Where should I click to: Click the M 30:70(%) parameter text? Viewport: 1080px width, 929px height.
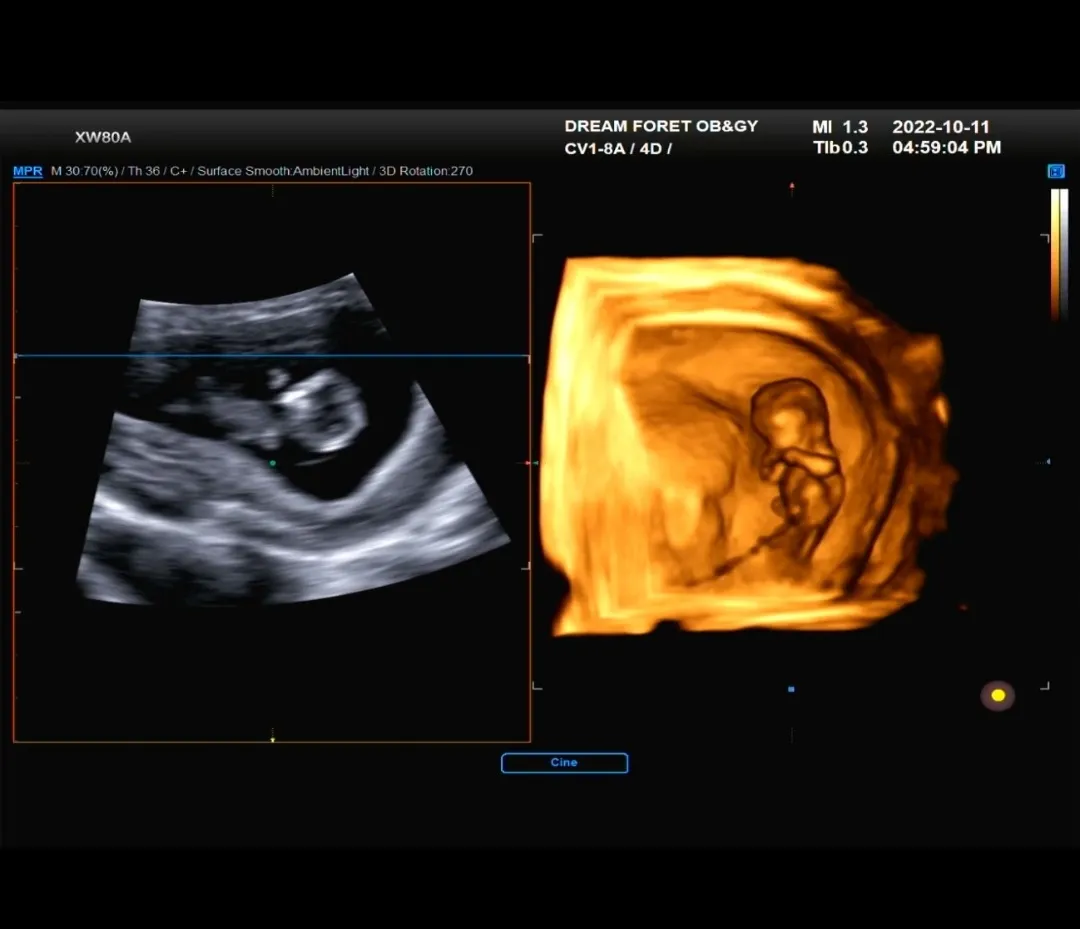coord(84,171)
